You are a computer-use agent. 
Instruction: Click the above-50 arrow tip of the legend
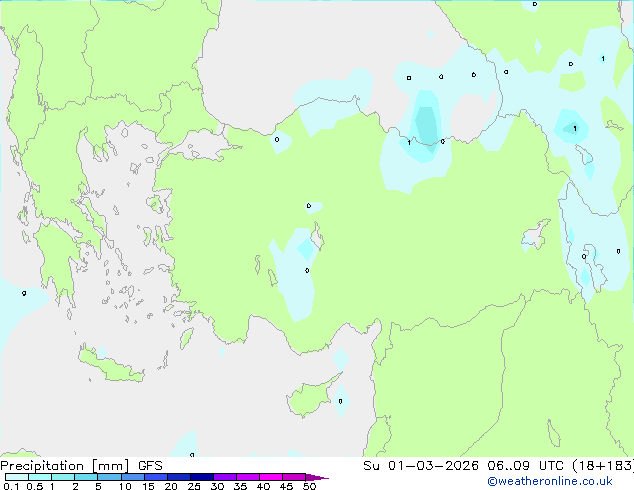[x=317, y=477]
